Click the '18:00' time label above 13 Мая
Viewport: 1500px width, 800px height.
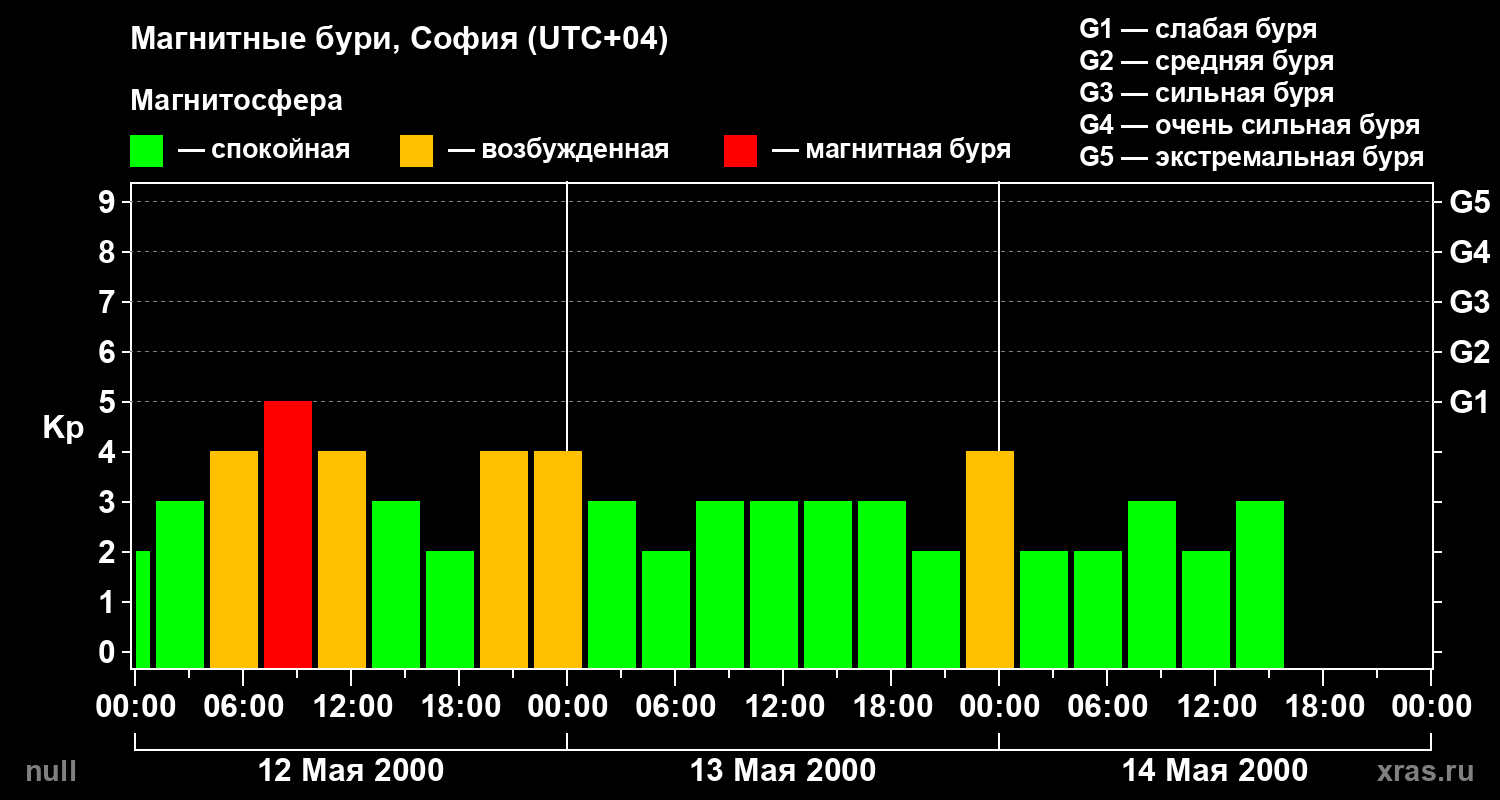point(891,706)
